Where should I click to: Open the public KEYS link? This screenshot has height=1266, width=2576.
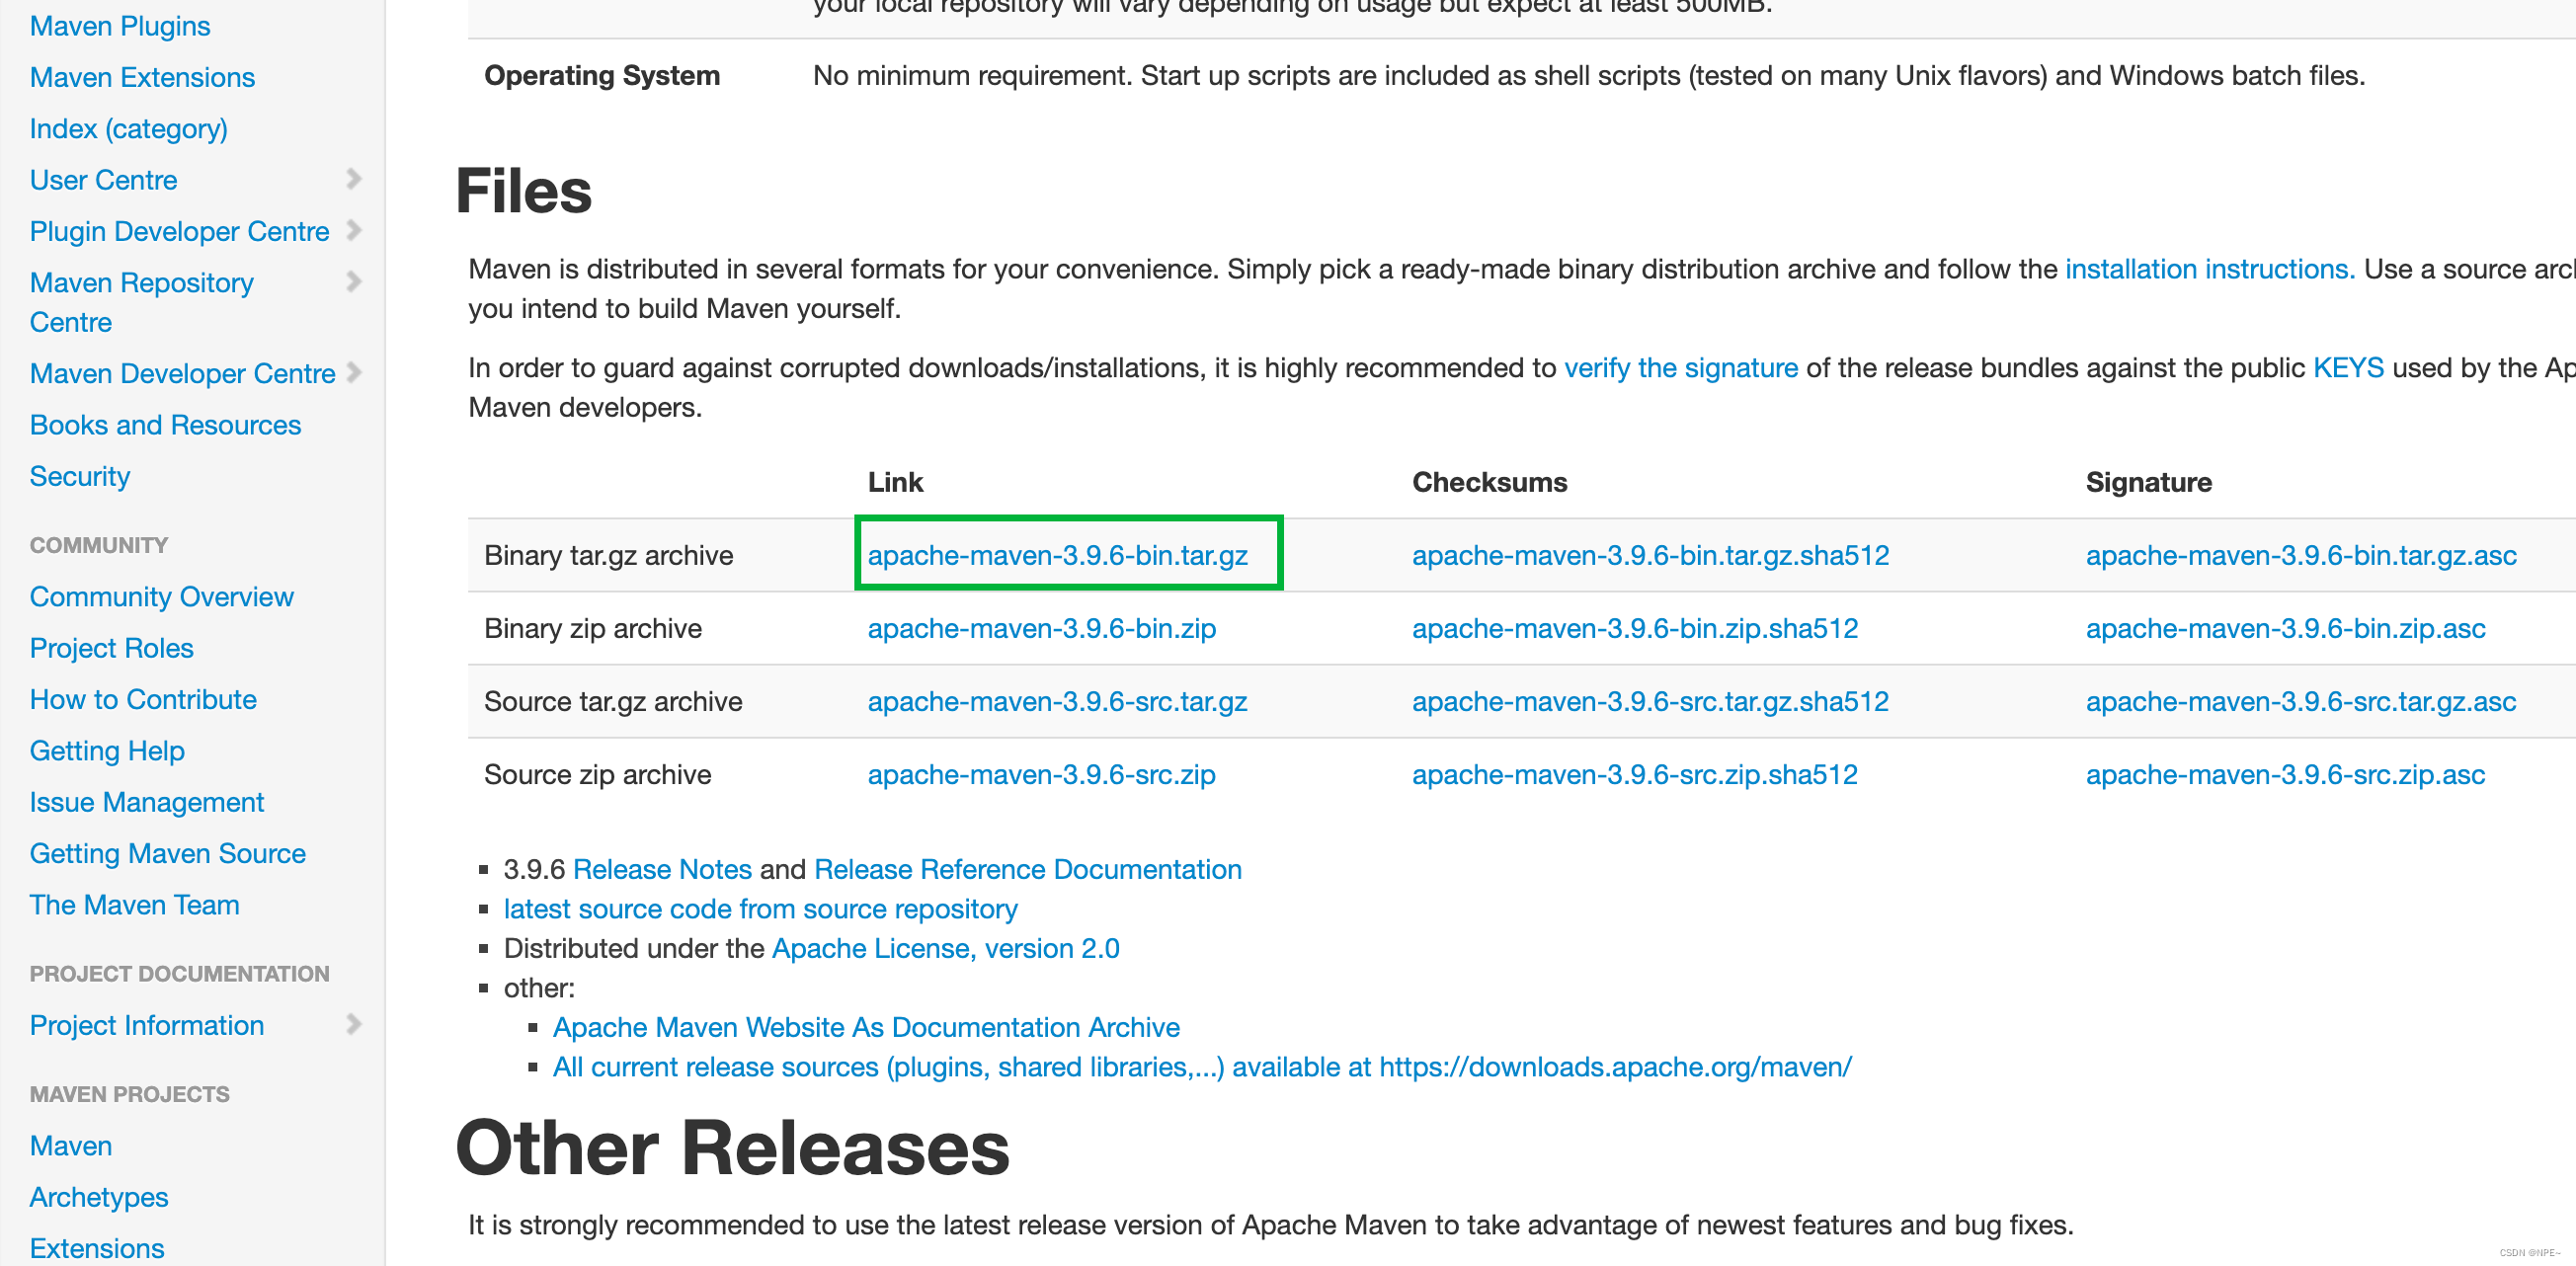click(2348, 368)
